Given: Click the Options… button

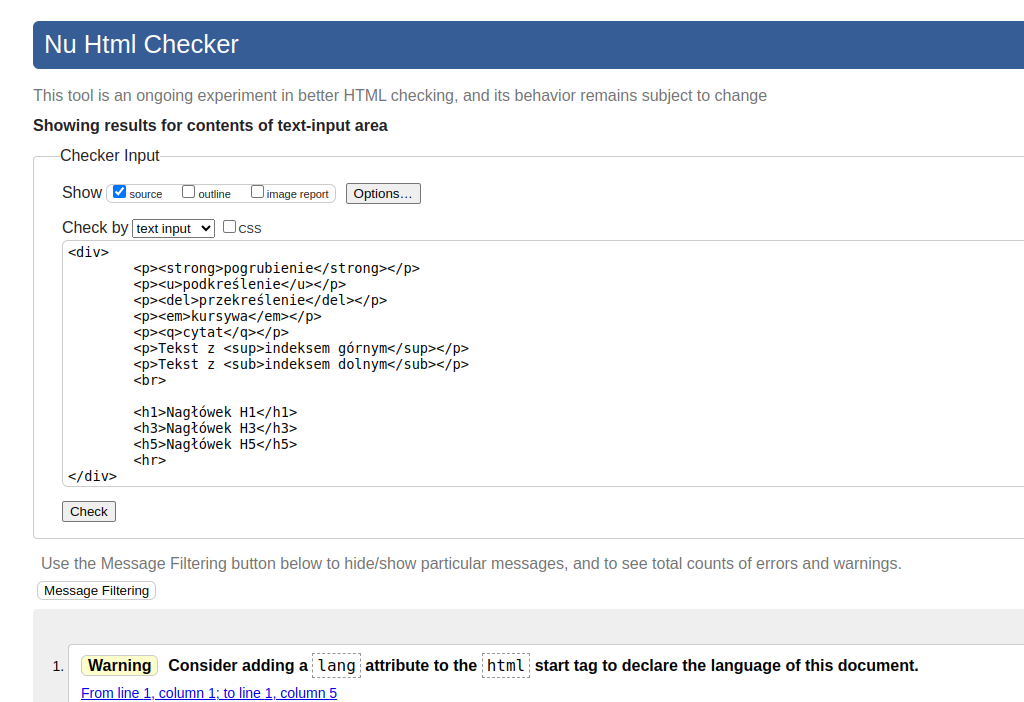Looking at the screenshot, I should 383,193.
